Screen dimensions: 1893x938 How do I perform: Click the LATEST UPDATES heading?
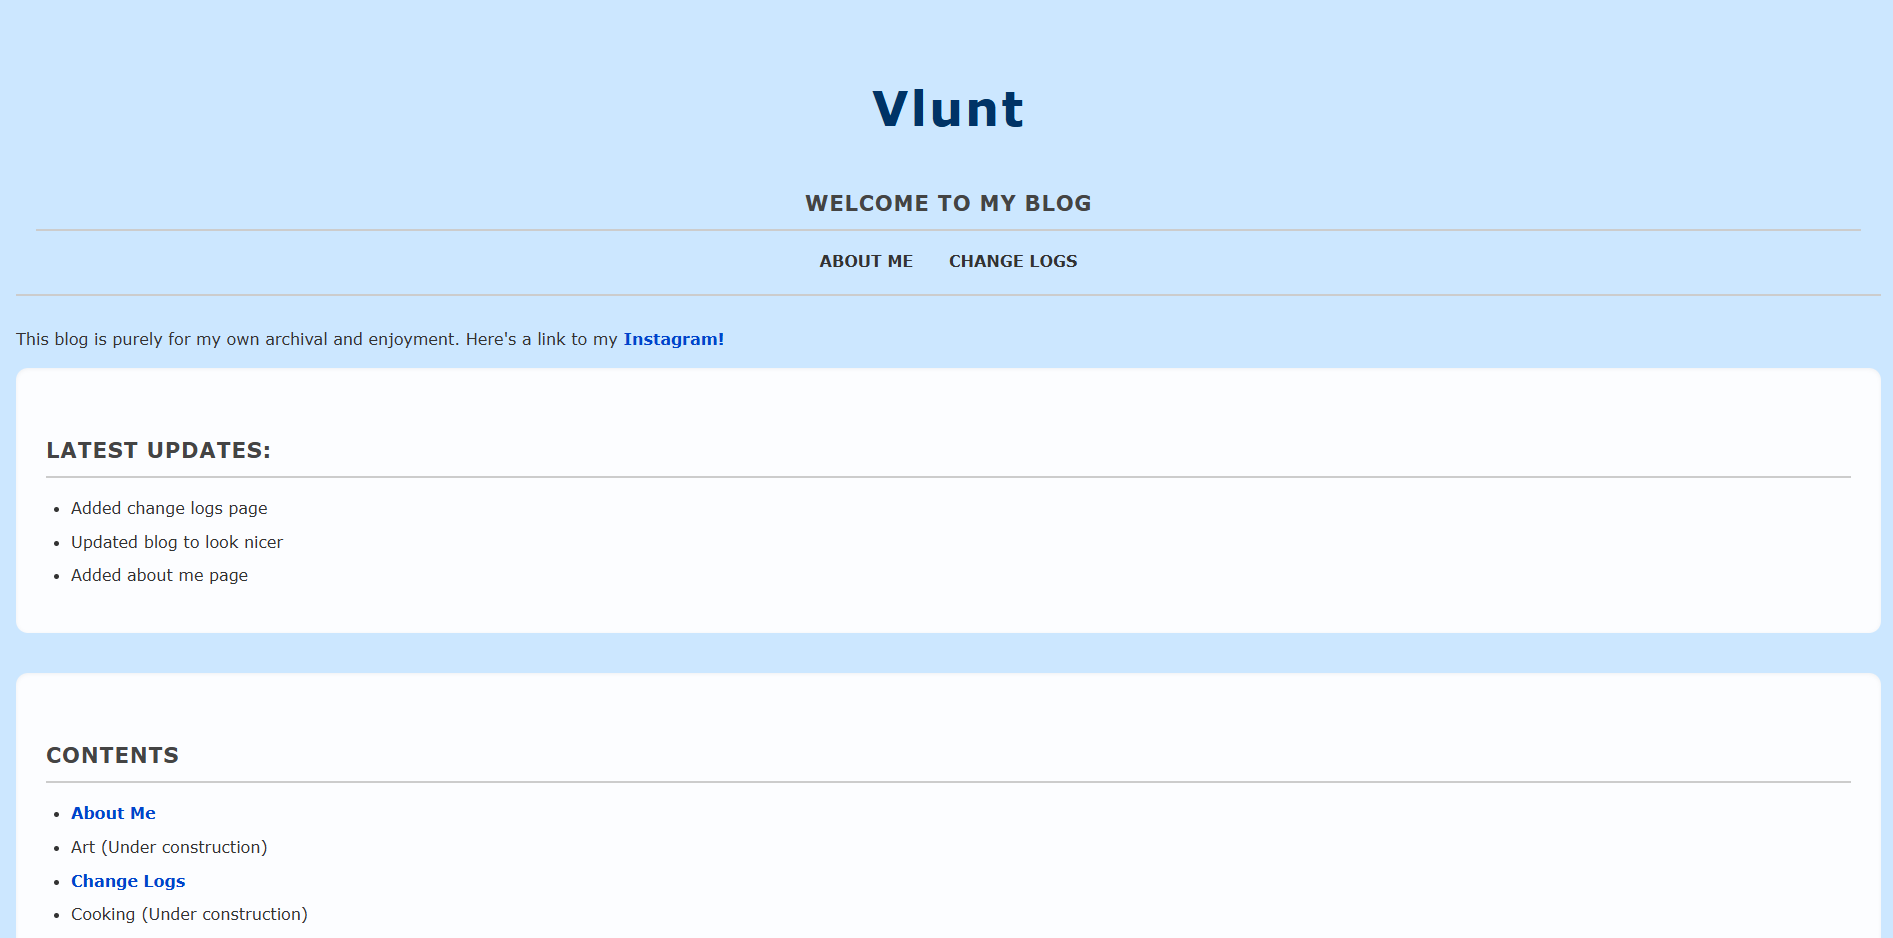tap(158, 450)
